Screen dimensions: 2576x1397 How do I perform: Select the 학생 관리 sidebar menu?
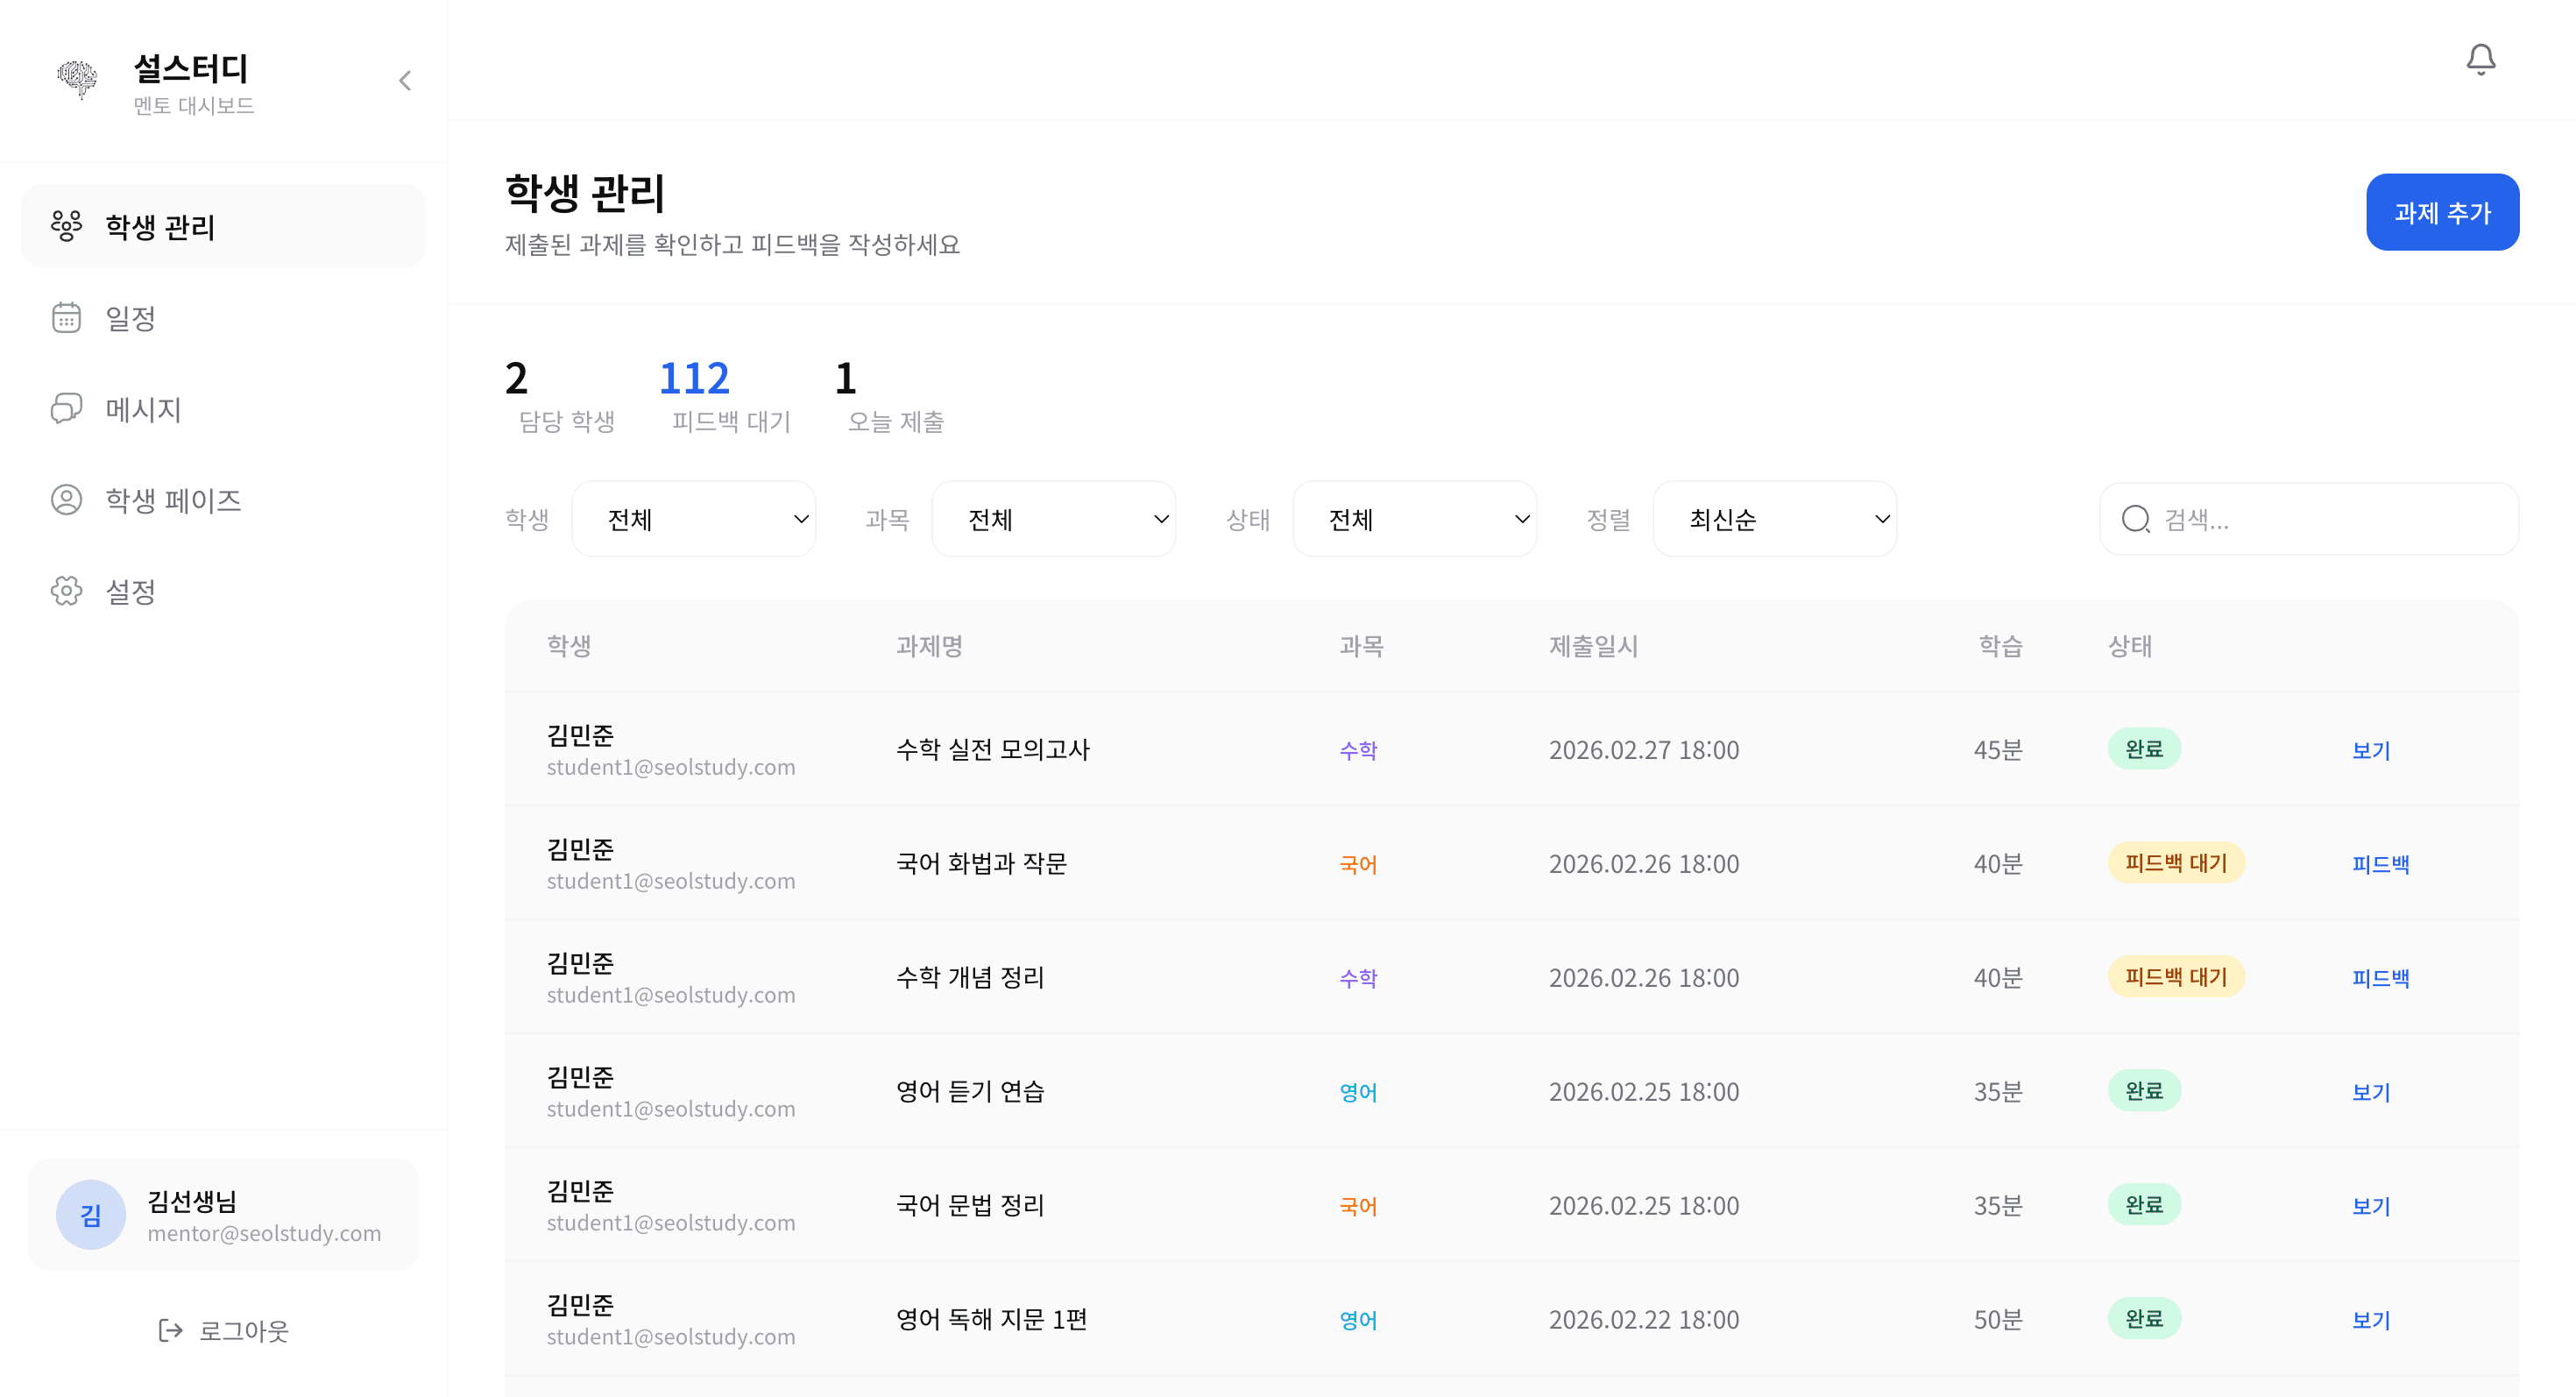(160, 227)
